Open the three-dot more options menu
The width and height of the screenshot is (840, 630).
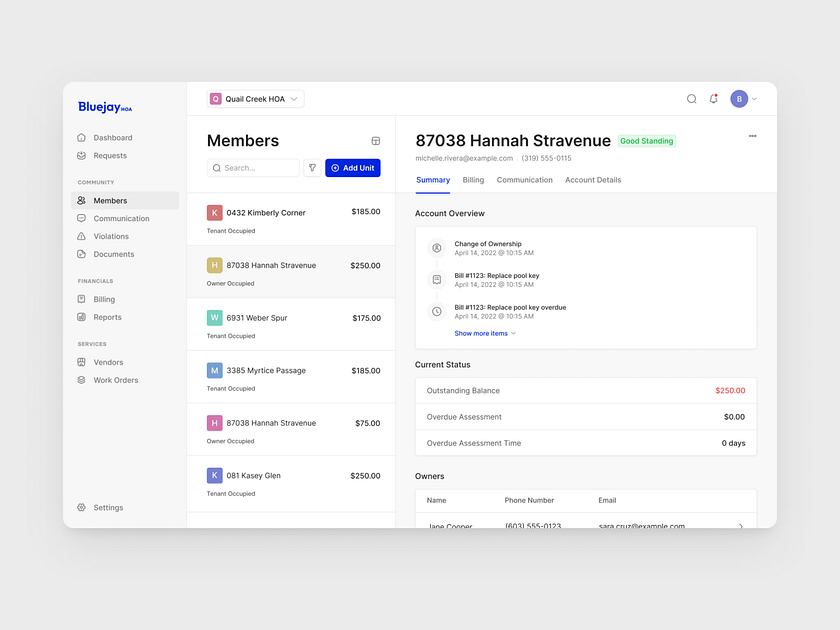pos(752,136)
